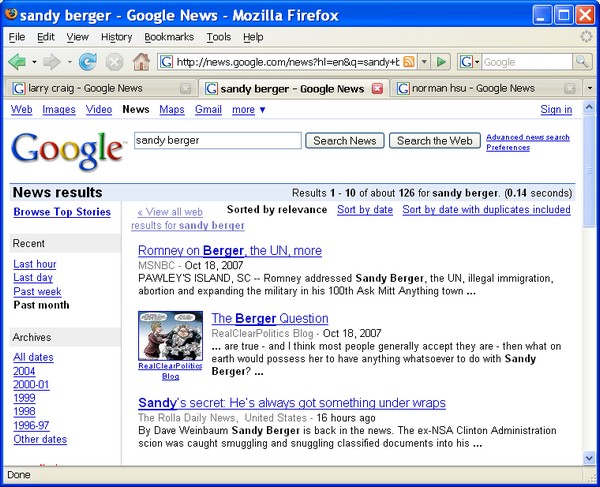The width and height of the screenshot is (600, 487).
Task: Open the Bookmarks menu
Action: [169, 37]
